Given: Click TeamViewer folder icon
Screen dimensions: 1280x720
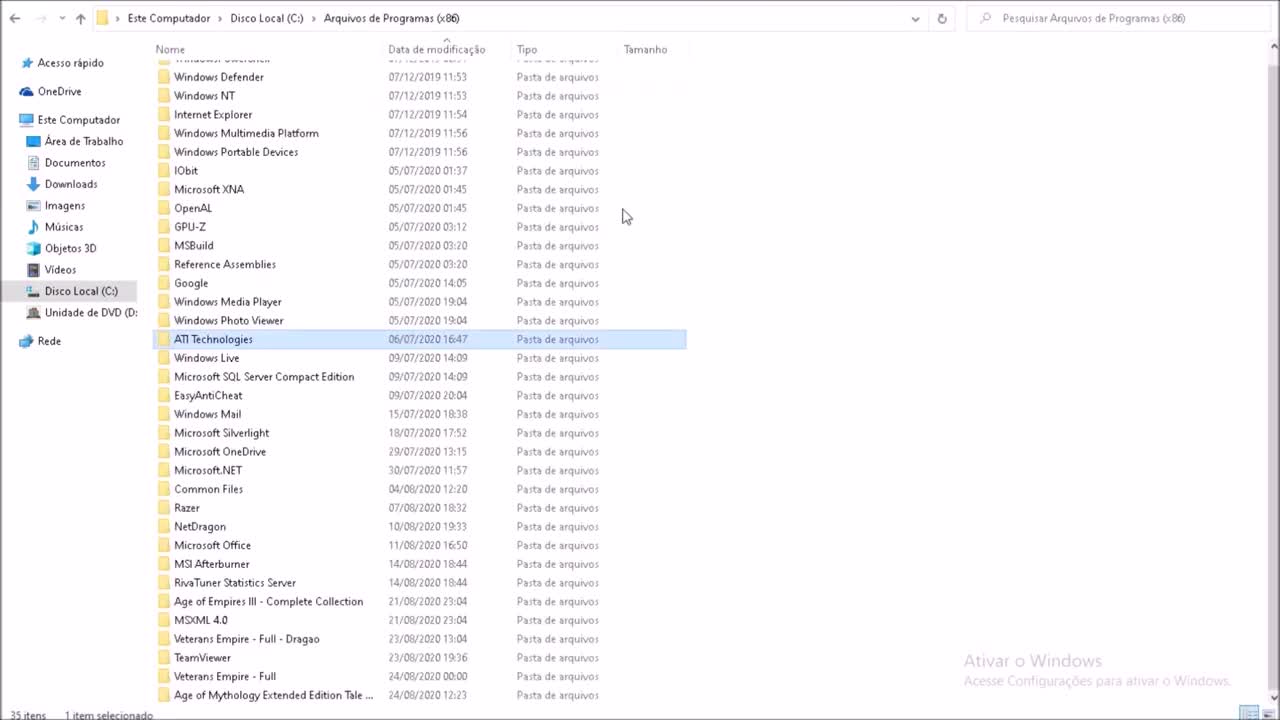Looking at the screenshot, I should coord(165,658).
